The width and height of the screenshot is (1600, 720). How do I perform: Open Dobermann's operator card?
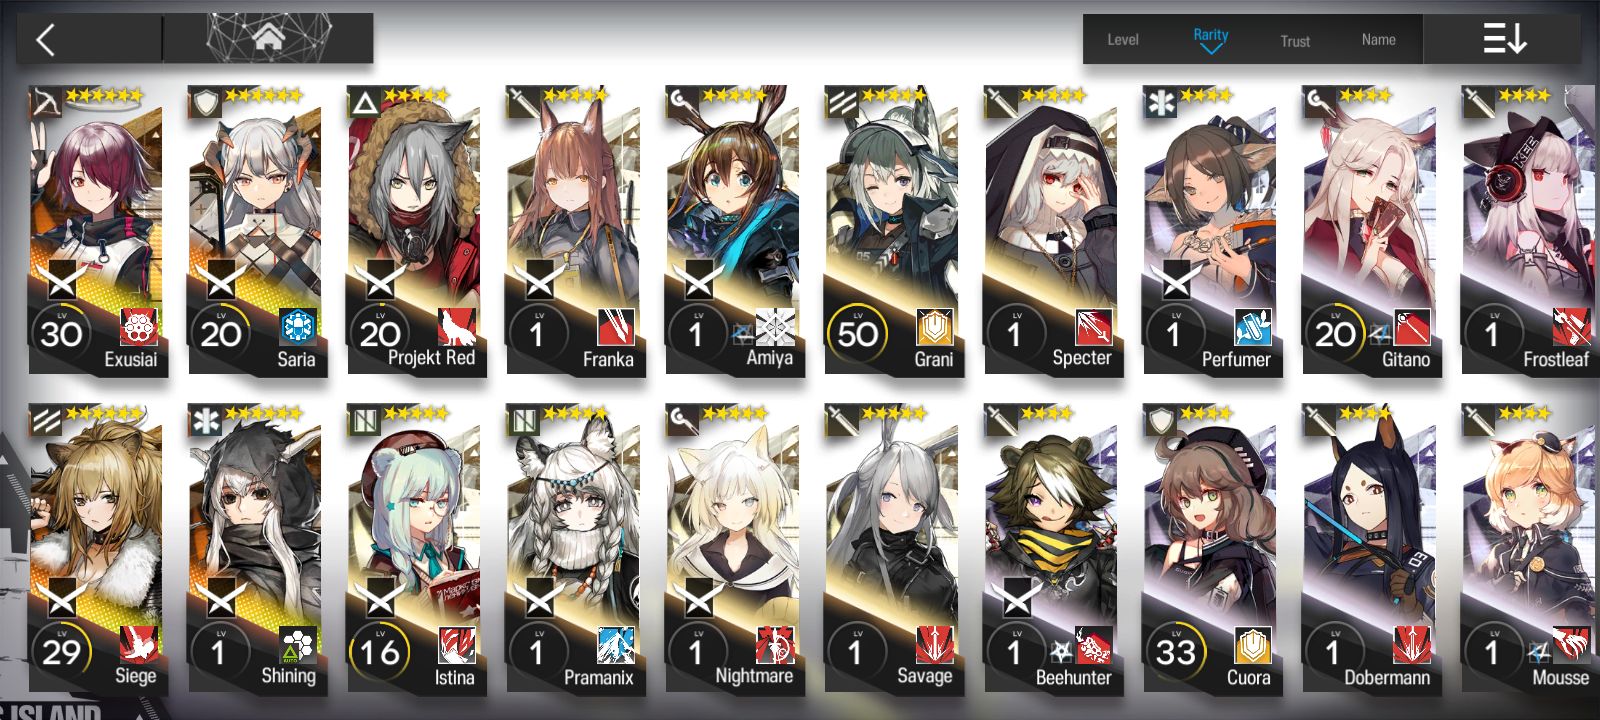coord(1371,548)
